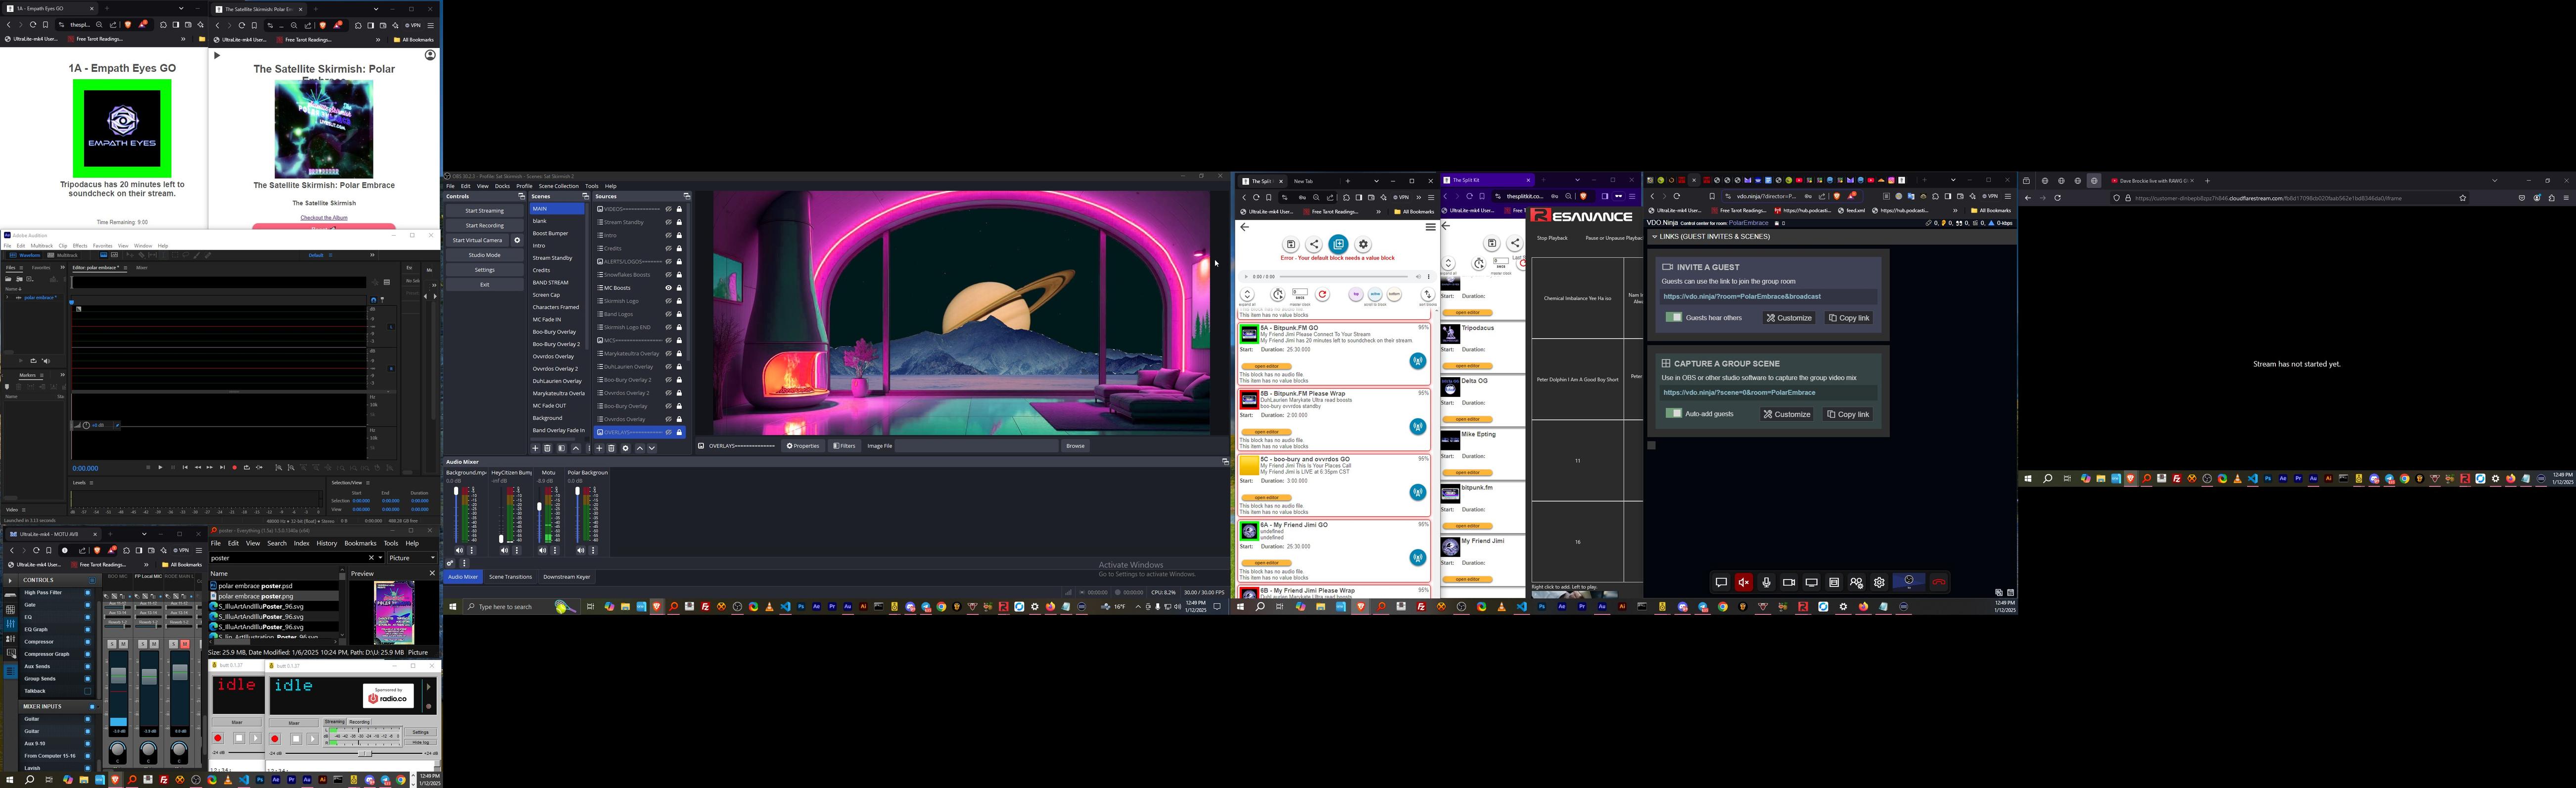Screen dimensions: 2576x788
Task: Click Browse button beside Image File in OBS
Action: point(1075,446)
